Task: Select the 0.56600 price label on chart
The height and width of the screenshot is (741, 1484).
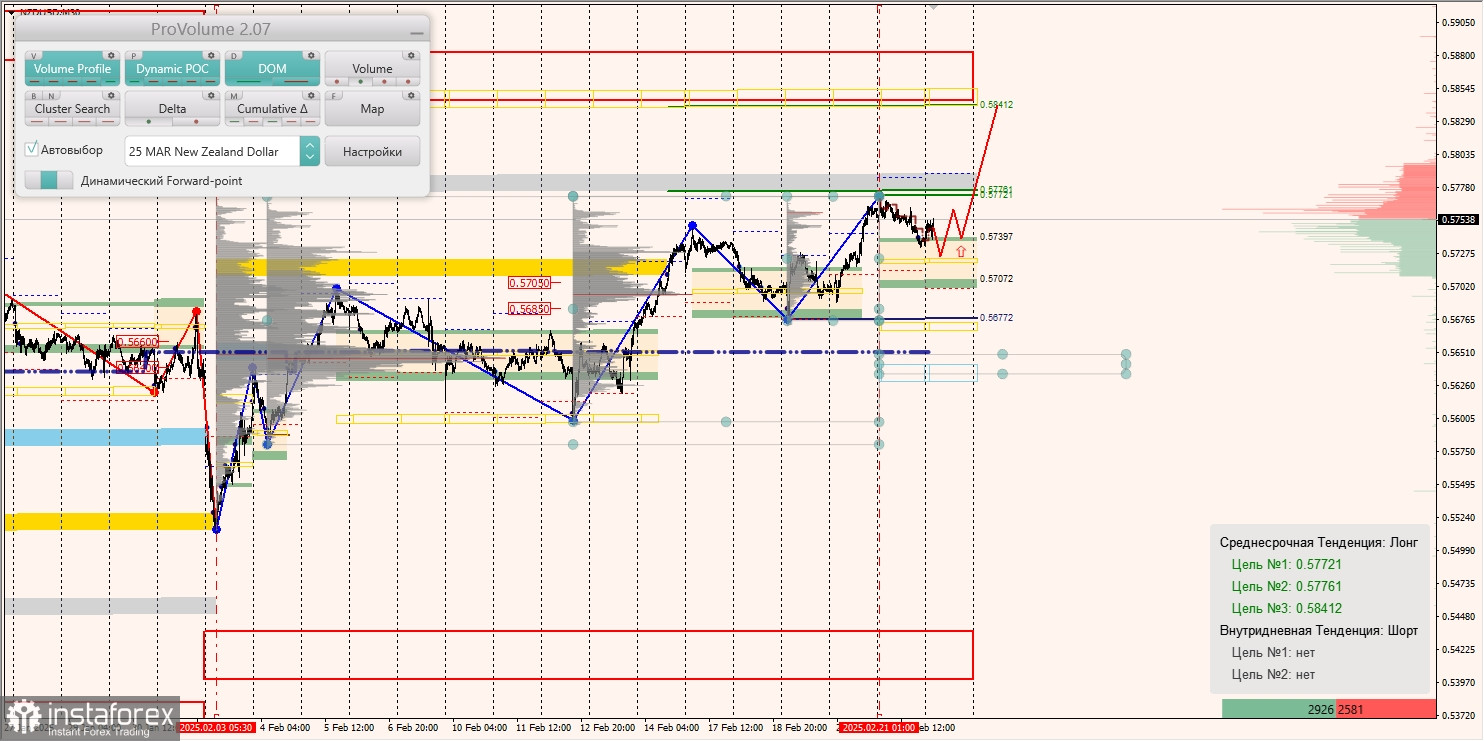Action: (137, 342)
